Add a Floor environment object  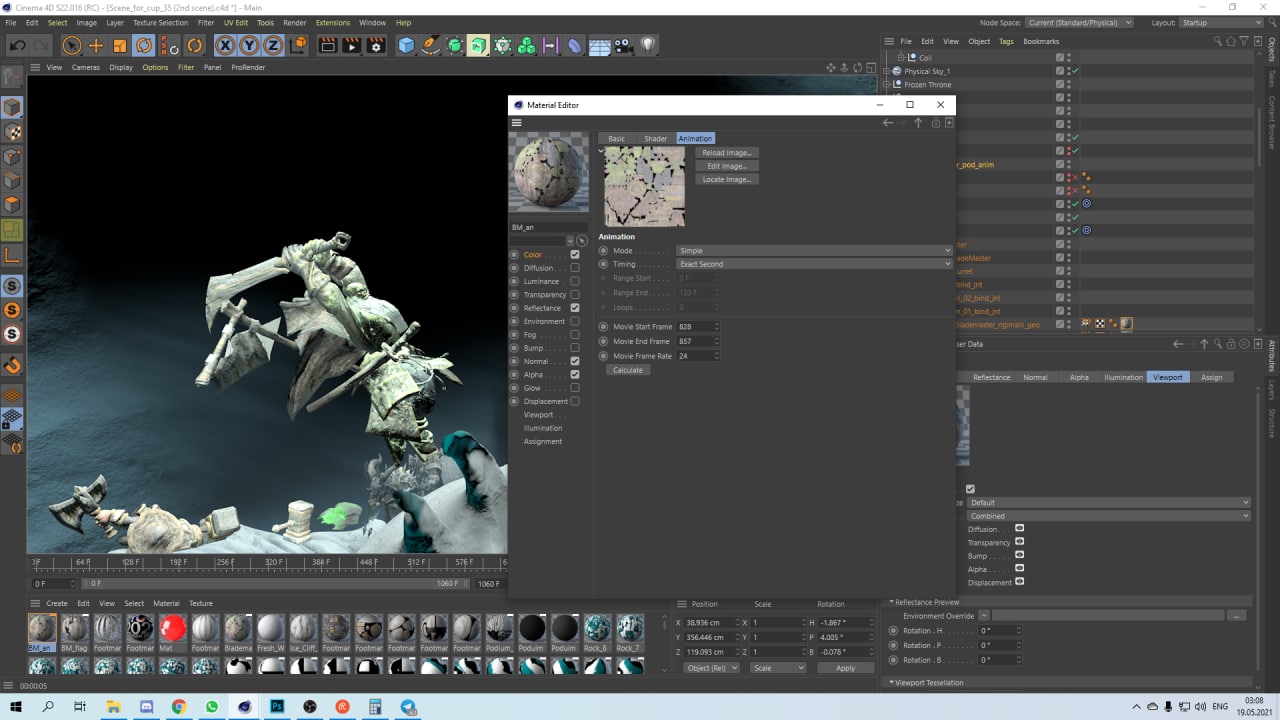point(600,45)
